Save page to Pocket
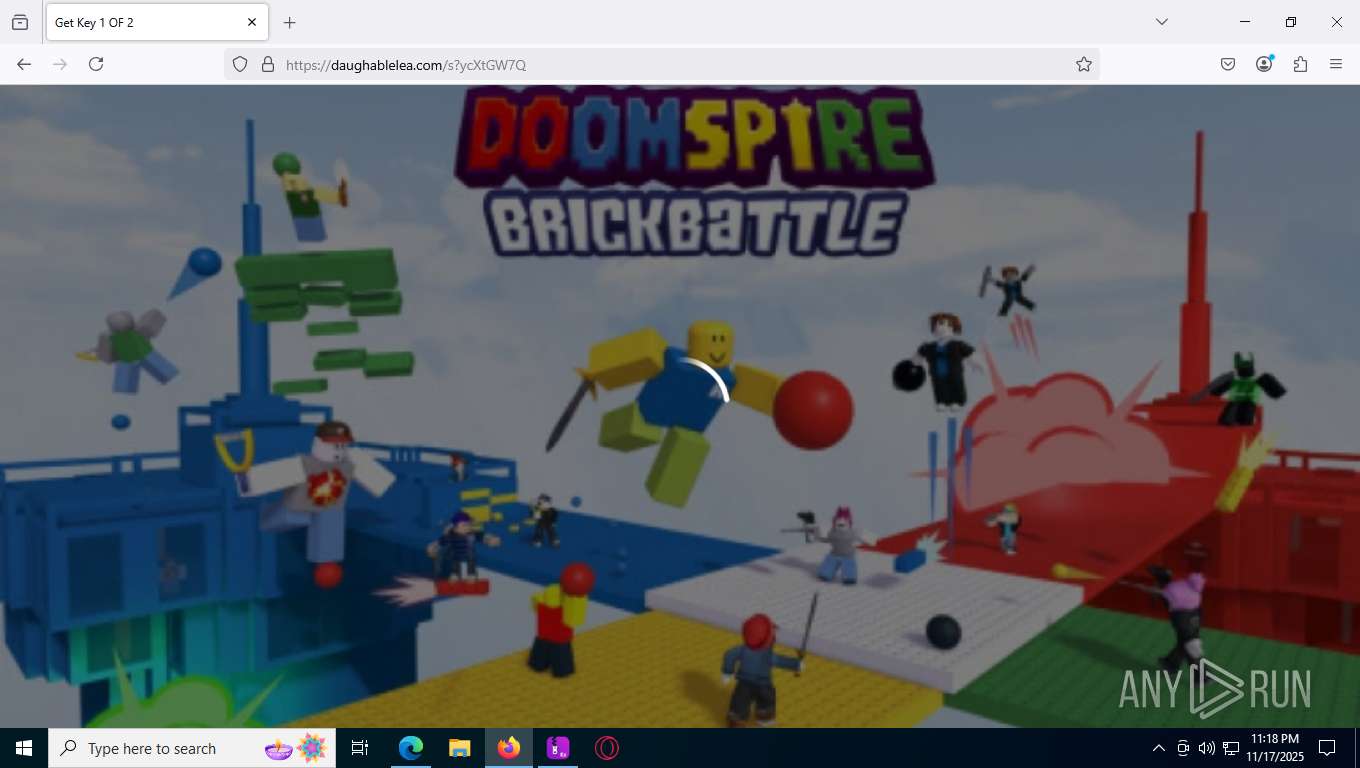Viewport: 1360px width, 768px height. pyautogui.click(x=1228, y=64)
